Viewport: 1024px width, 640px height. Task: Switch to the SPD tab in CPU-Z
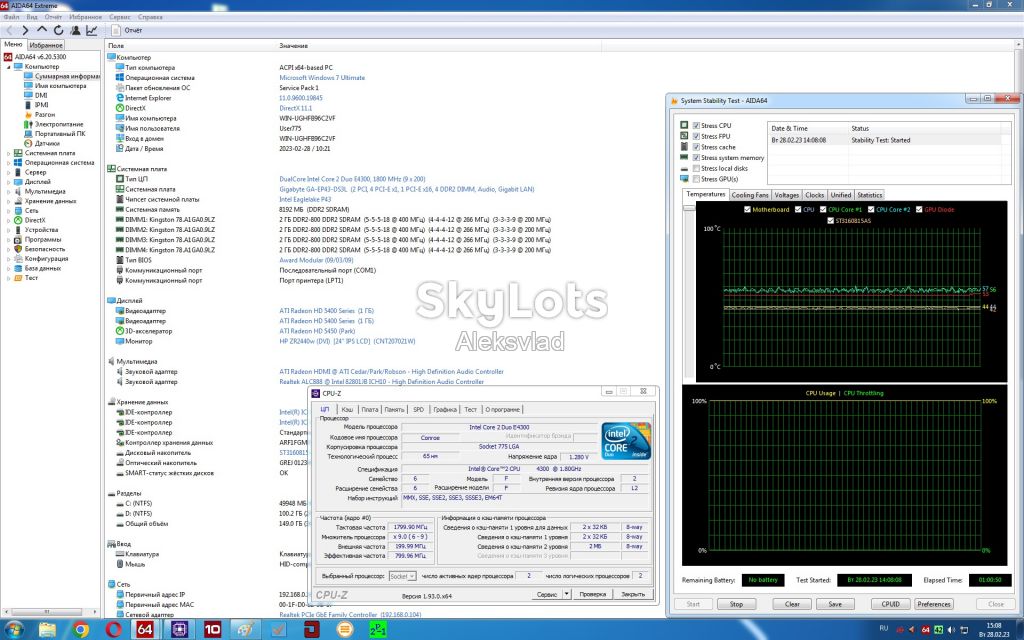point(418,409)
